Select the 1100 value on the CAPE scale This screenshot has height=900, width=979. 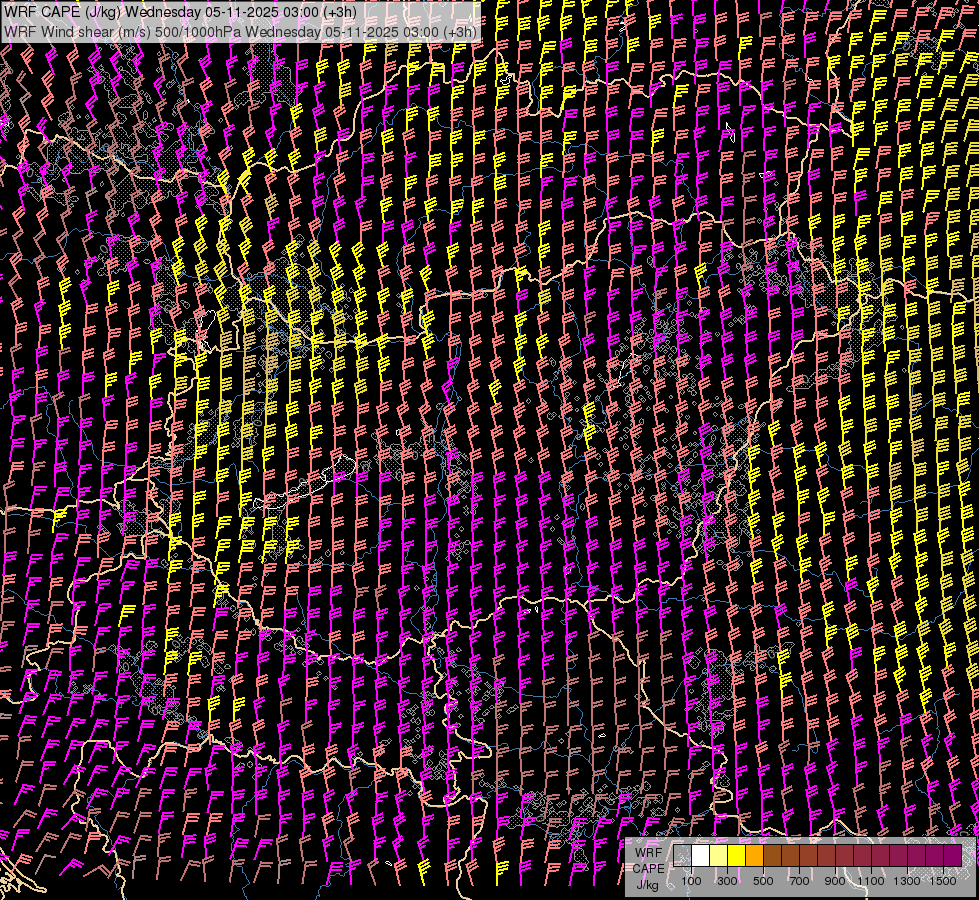(x=871, y=881)
